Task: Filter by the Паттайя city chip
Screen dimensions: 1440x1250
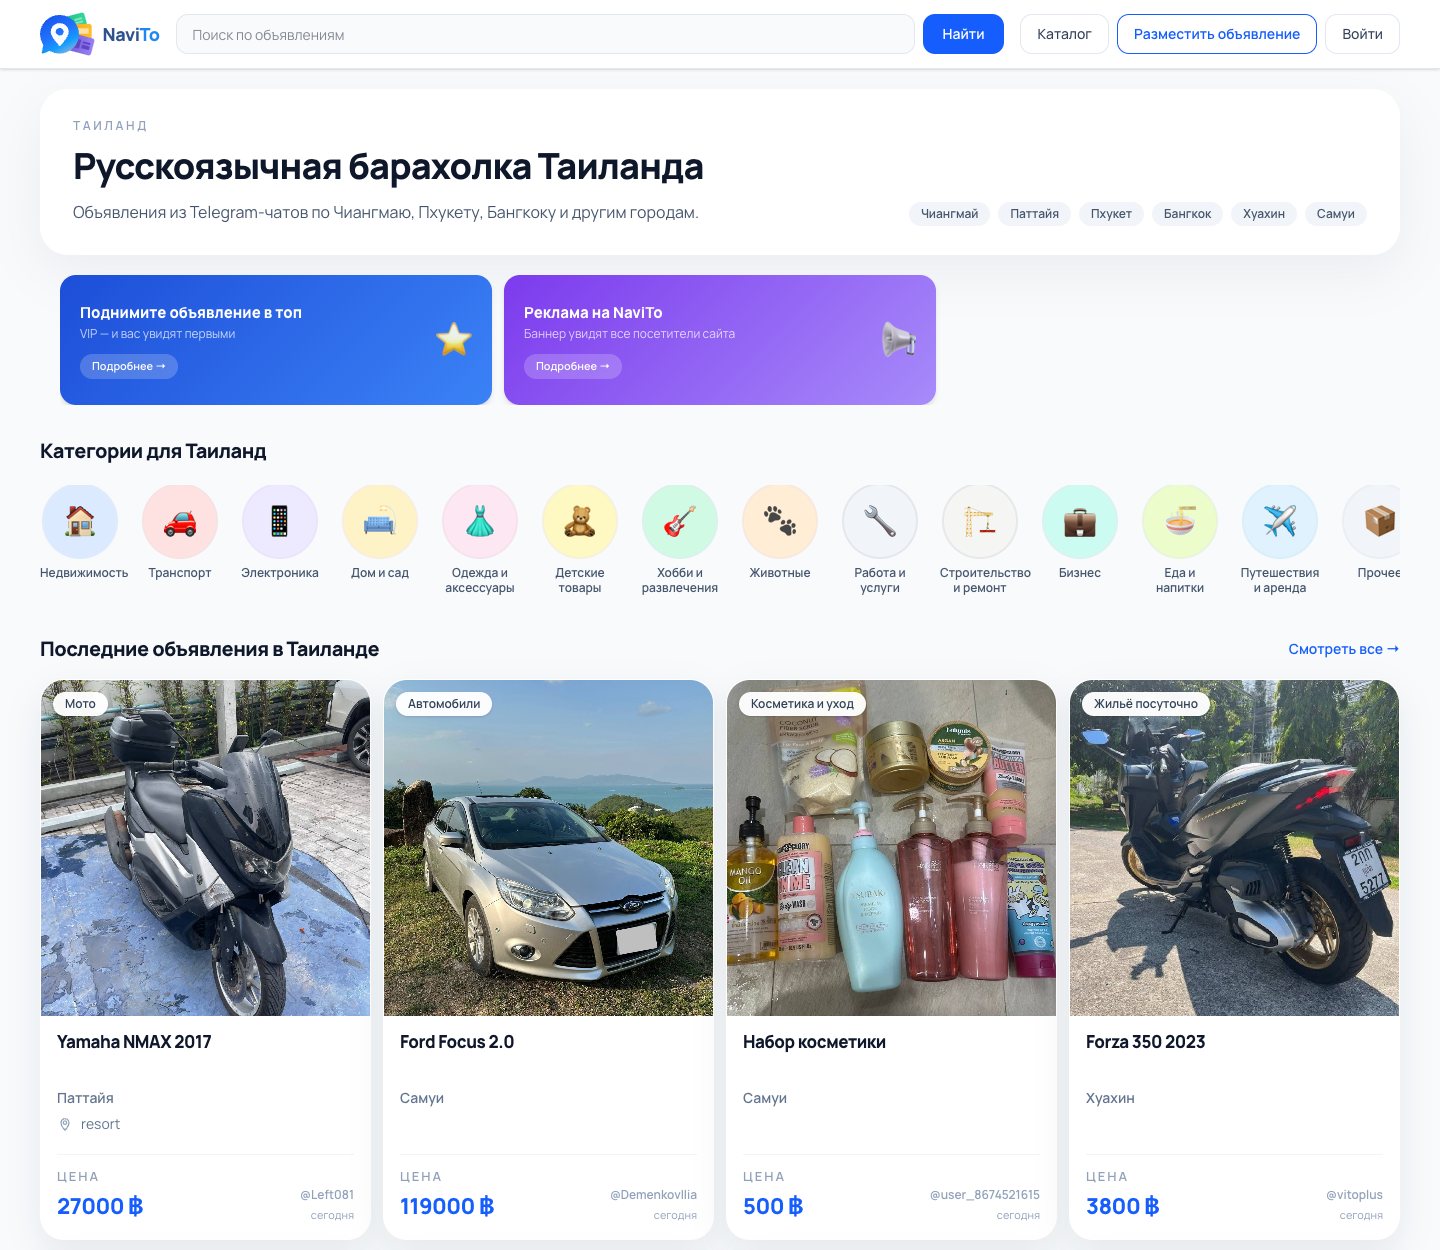Action: (x=1034, y=214)
